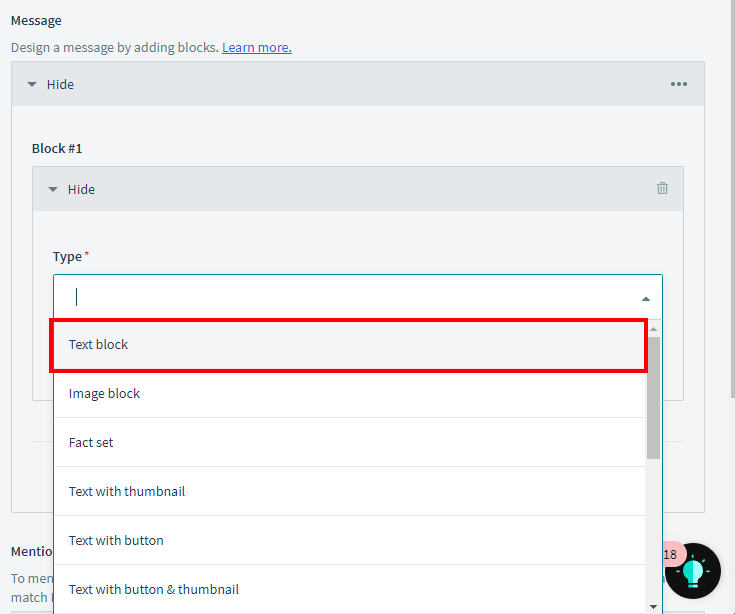Collapse the Message section Hide toggle
The height and width of the screenshot is (614, 735).
[x=51, y=84]
